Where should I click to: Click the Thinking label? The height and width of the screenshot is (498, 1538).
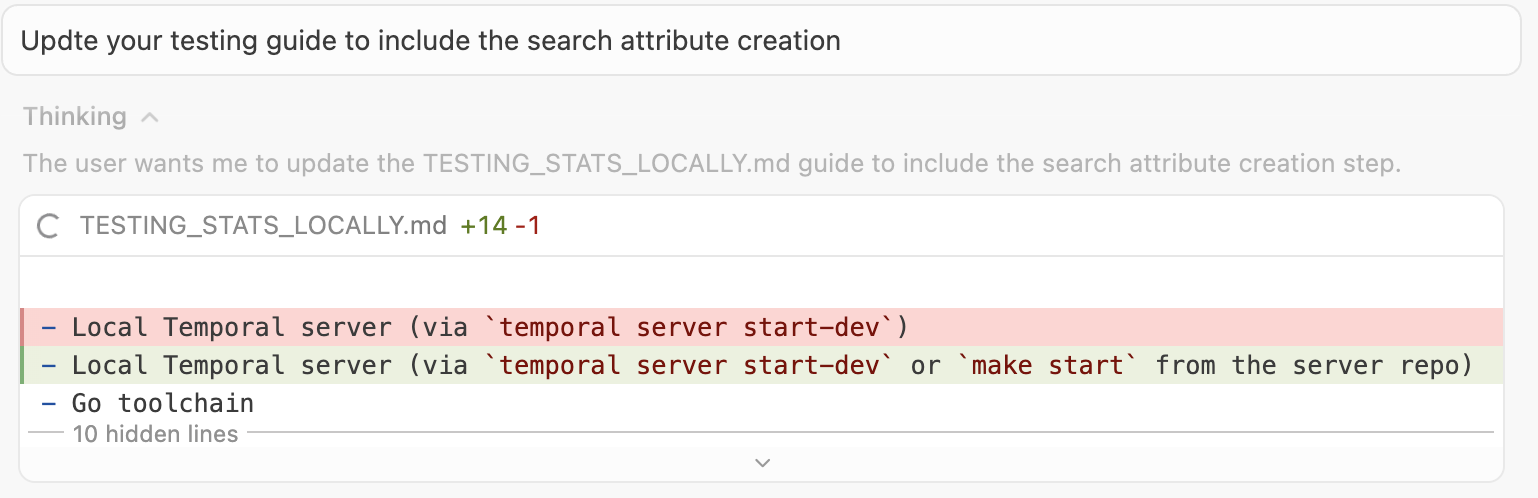pos(75,117)
